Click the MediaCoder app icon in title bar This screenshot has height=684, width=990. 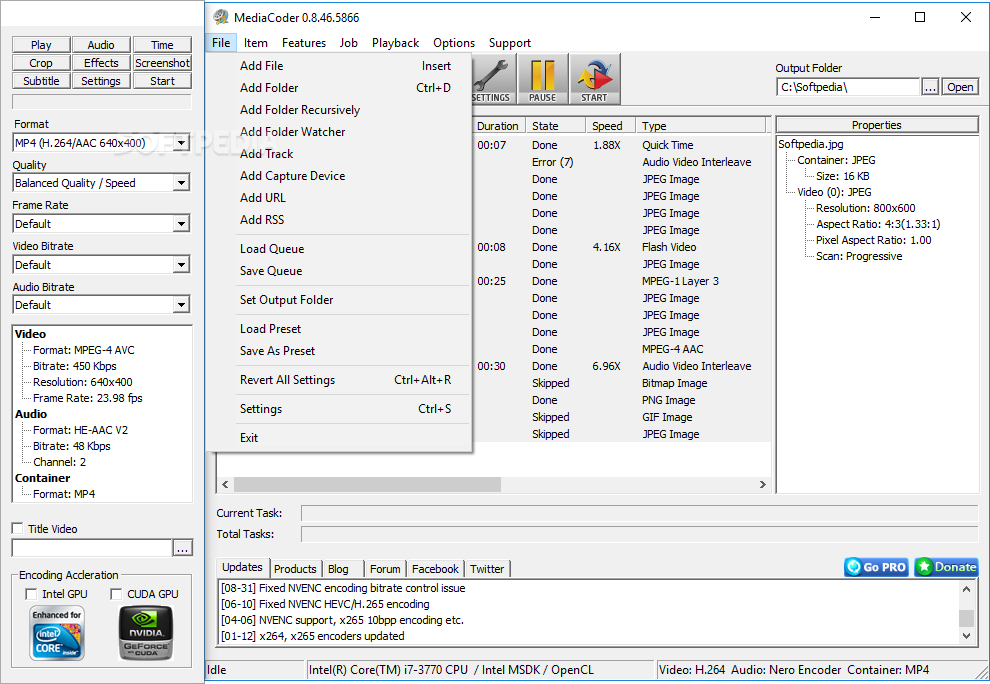(220, 17)
